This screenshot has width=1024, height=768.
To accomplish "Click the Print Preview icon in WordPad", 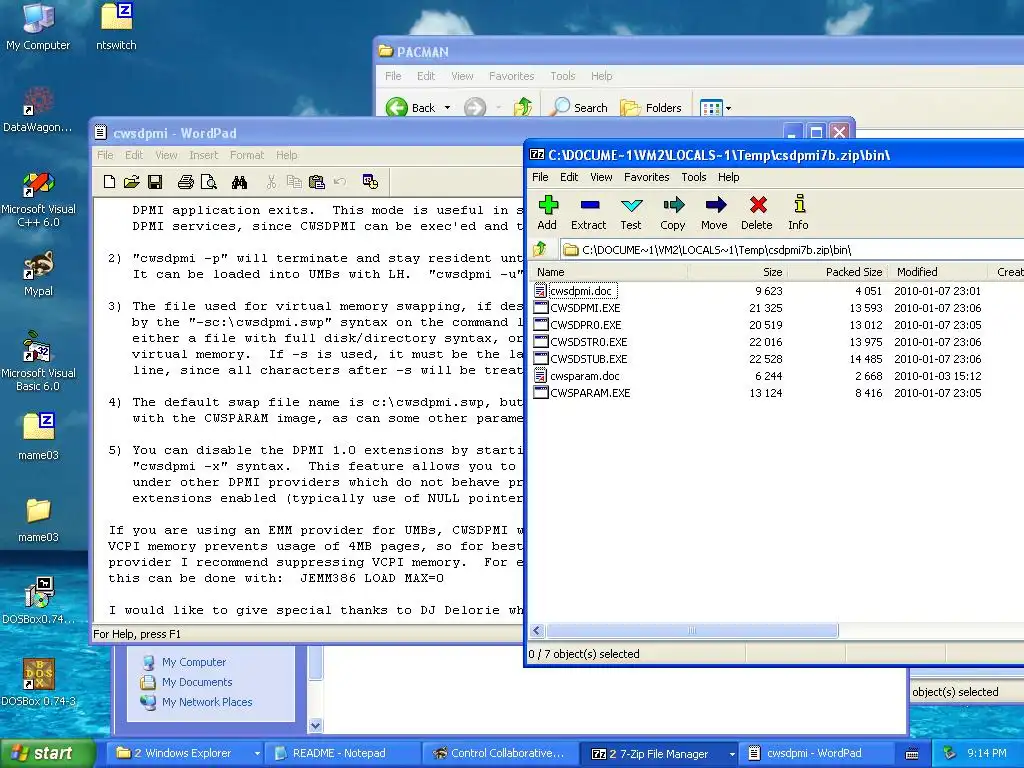I will [x=208, y=182].
